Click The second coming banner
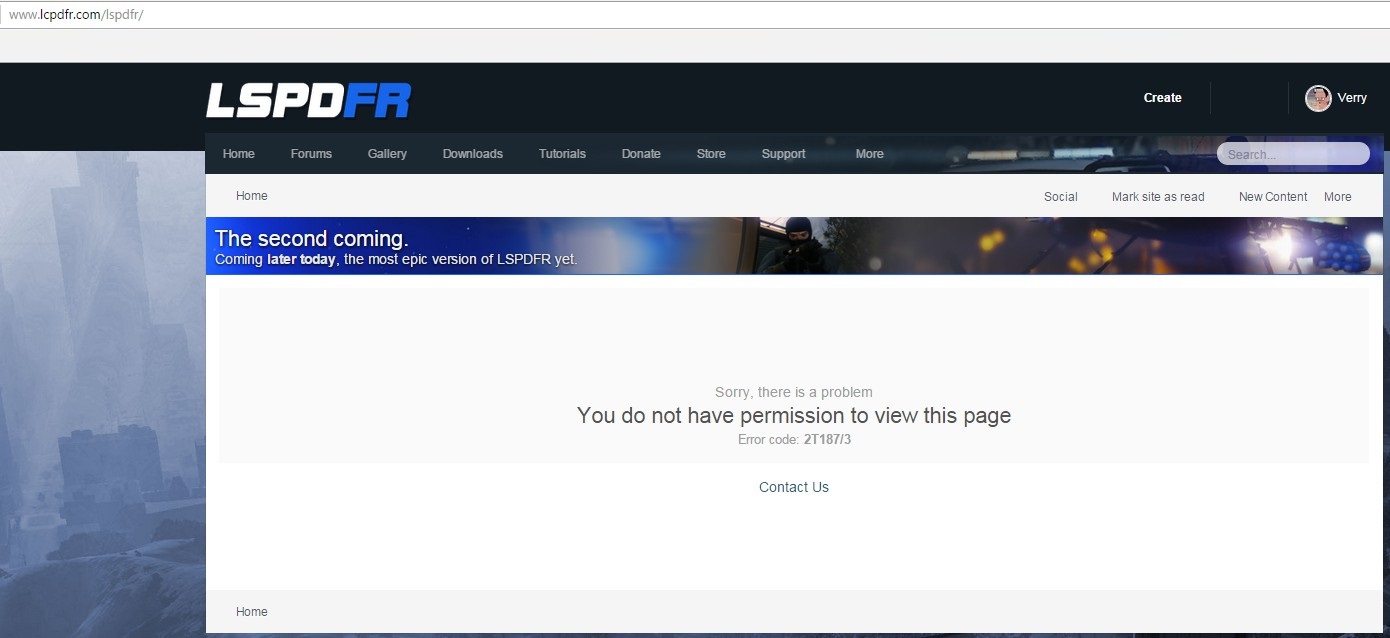Image resolution: width=1390 pixels, height=638 pixels. coord(794,246)
